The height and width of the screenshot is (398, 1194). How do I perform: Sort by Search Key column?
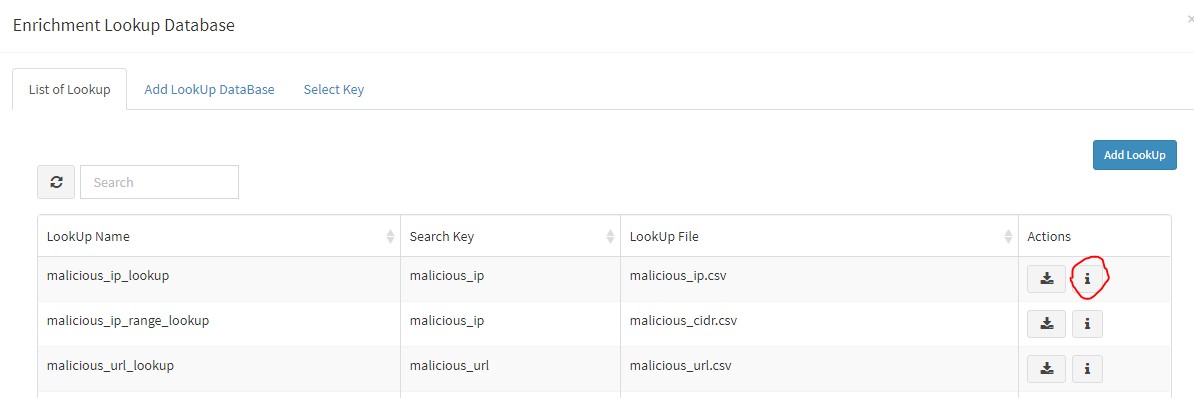[510, 236]
